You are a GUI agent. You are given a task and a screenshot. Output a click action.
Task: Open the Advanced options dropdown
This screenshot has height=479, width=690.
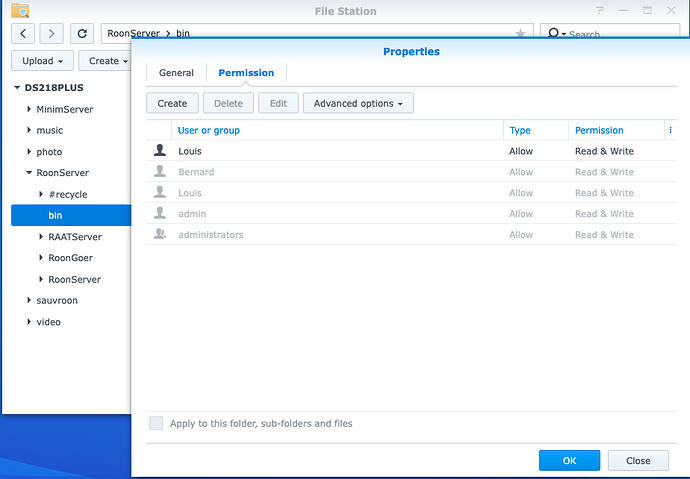(358, 103)
